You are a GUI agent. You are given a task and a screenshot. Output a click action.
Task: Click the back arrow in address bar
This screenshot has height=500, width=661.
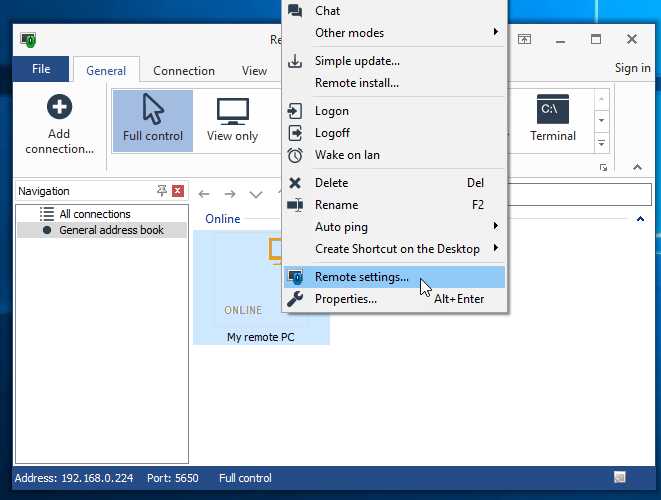[x=204, y=194]
